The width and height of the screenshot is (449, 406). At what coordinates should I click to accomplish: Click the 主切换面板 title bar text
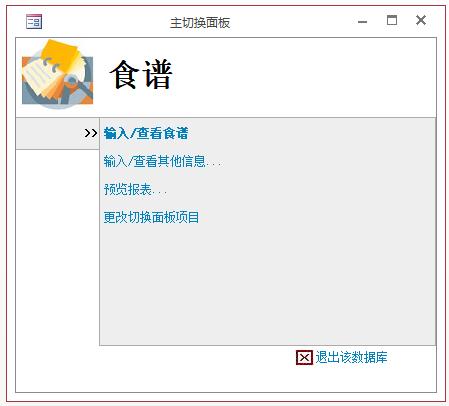(x=200, y=23)
